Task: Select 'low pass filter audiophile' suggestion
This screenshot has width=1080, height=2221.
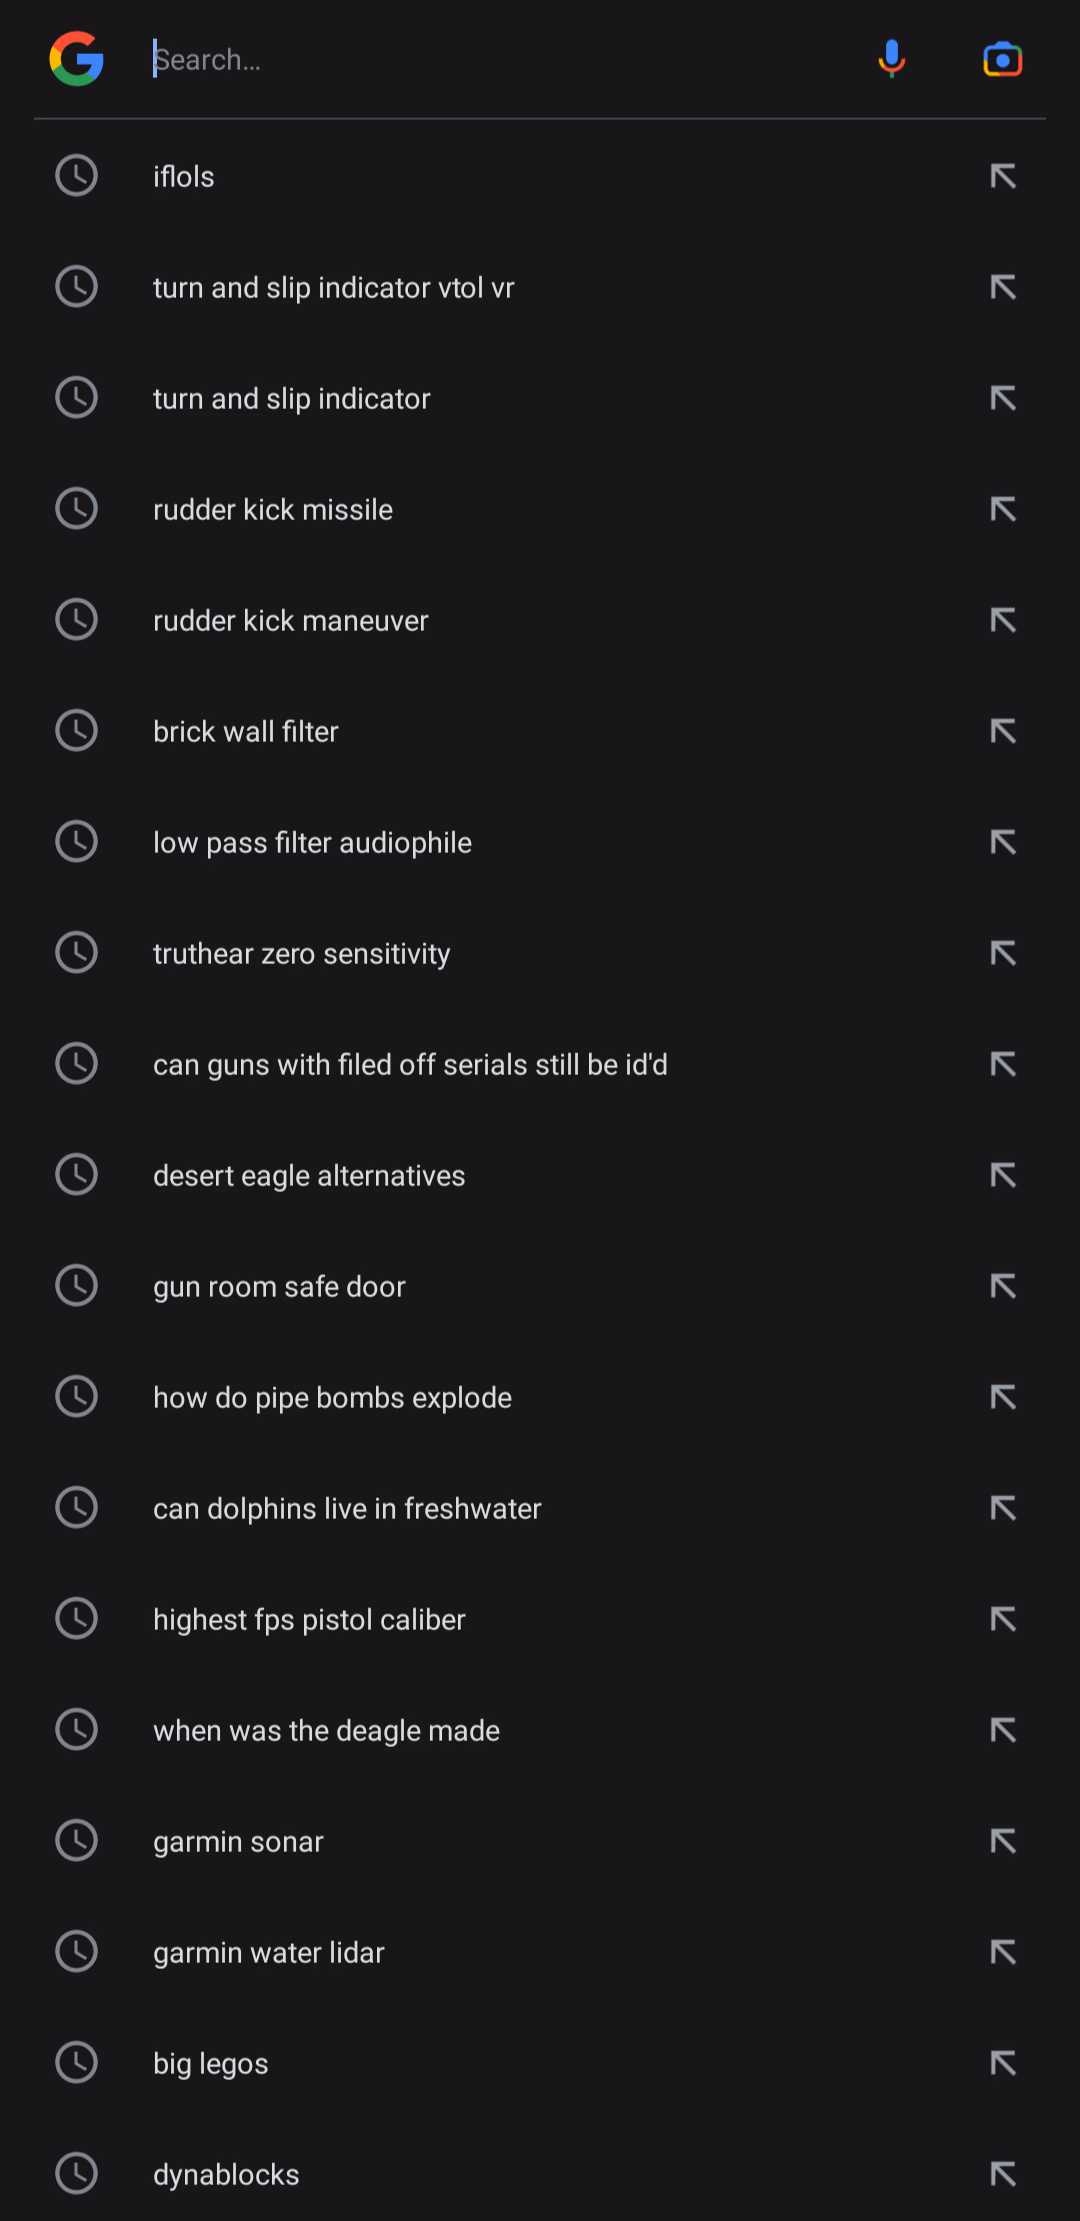Action: tap(540, 842)
